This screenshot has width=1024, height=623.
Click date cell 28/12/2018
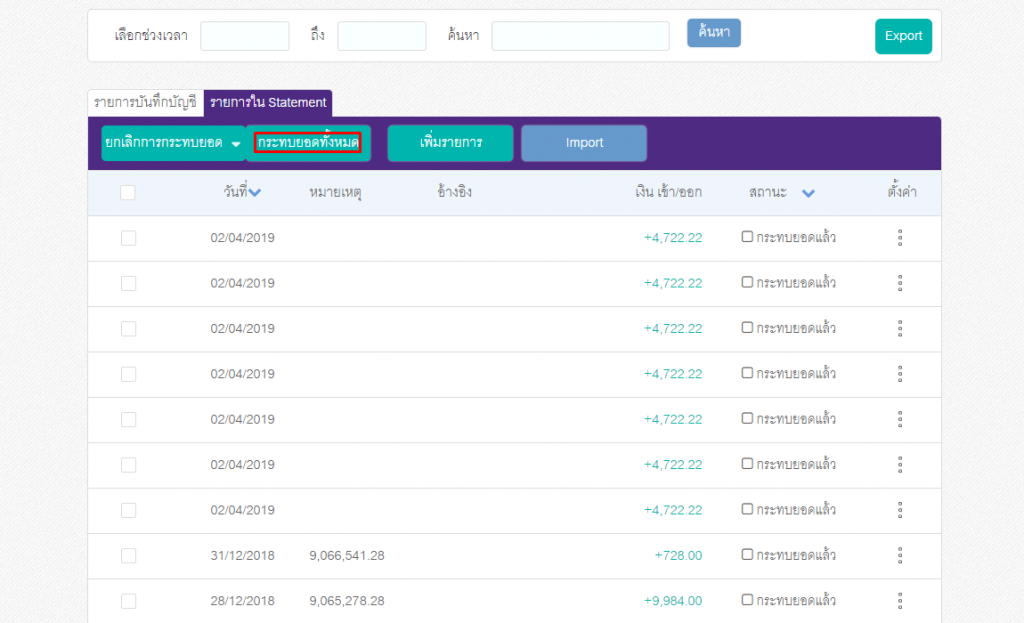(x=242, y=601)
